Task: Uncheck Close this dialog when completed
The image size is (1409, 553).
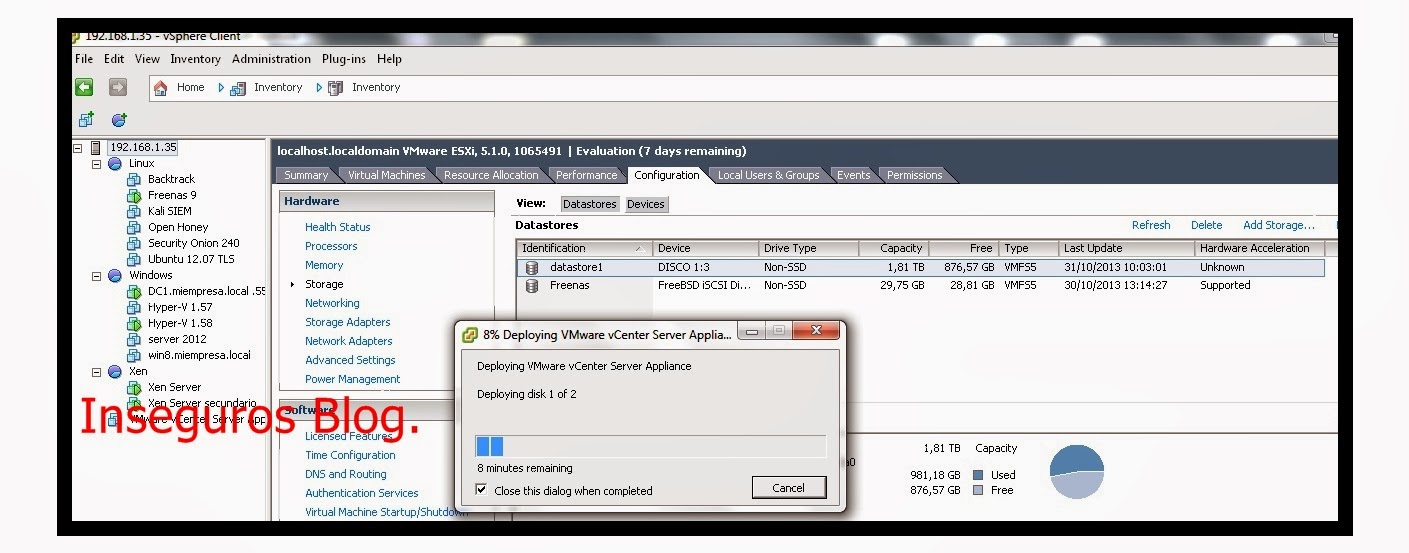Action: click(x=482, y=490)
